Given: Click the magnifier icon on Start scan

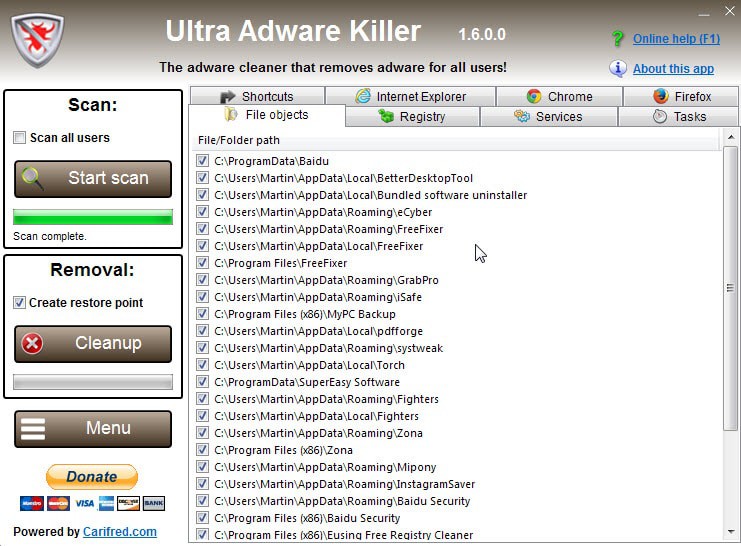Looking at the screenshot, I should click(32, 178).
